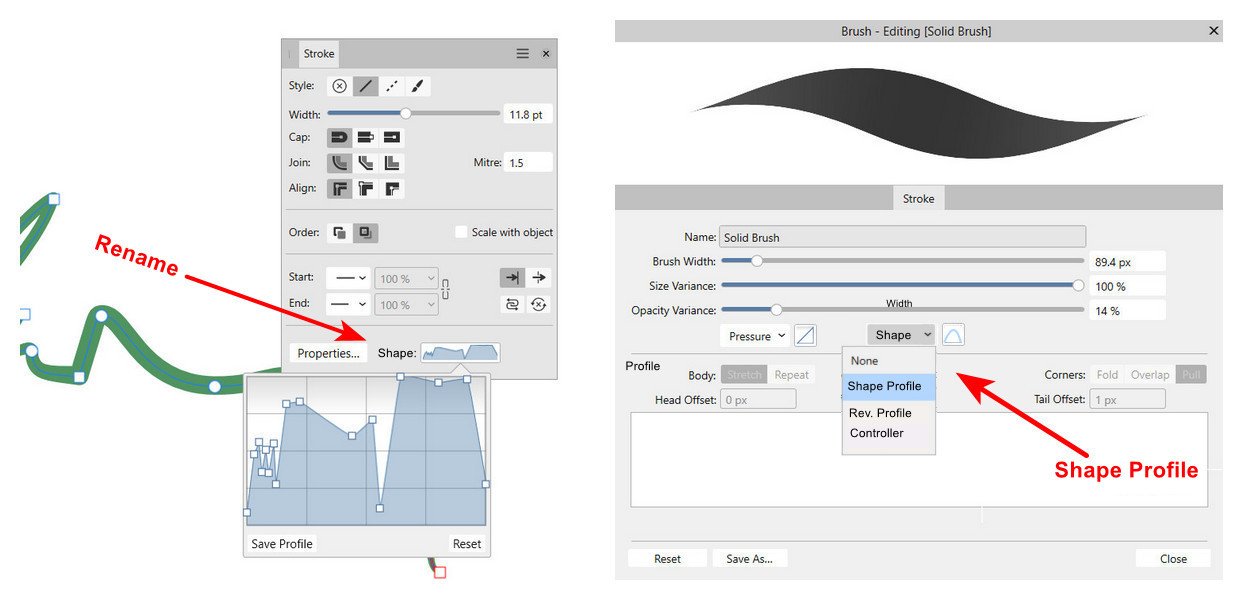Toggle the Repeat body option
The height and width of the screenshot is (600, 1243).
click(791, 375)
